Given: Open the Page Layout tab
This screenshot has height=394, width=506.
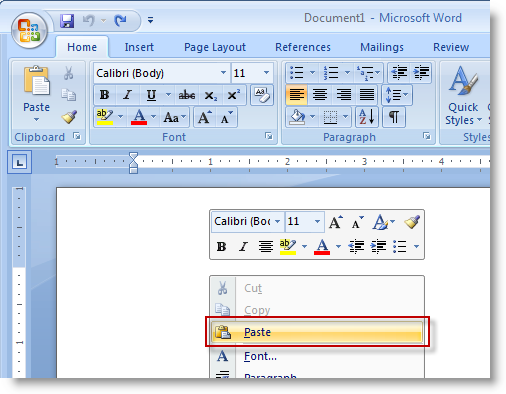Looking at the screenshot, I should pos(215,47).
